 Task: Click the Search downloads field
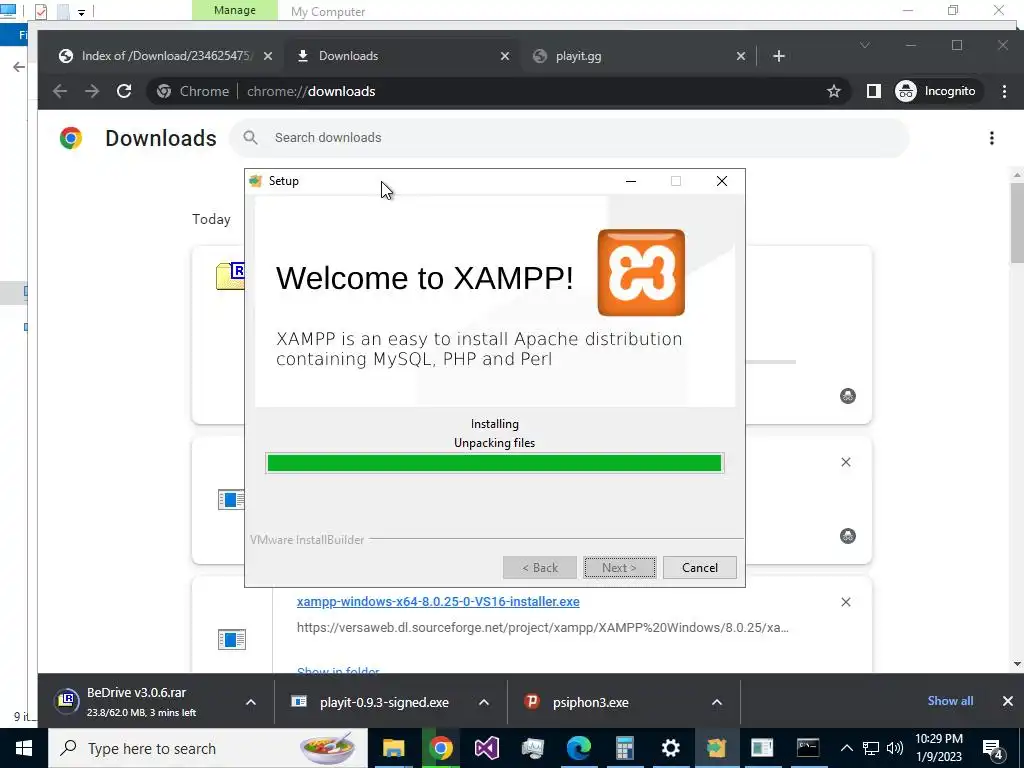point(568,138)
